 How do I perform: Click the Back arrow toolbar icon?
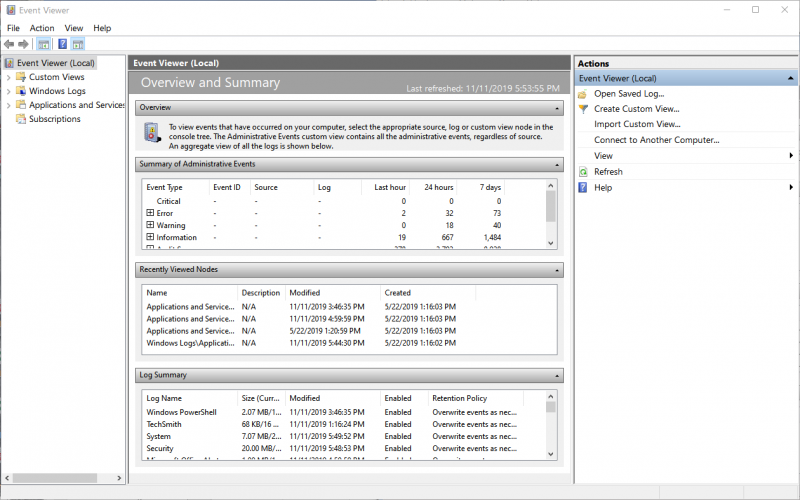(9, 44)
